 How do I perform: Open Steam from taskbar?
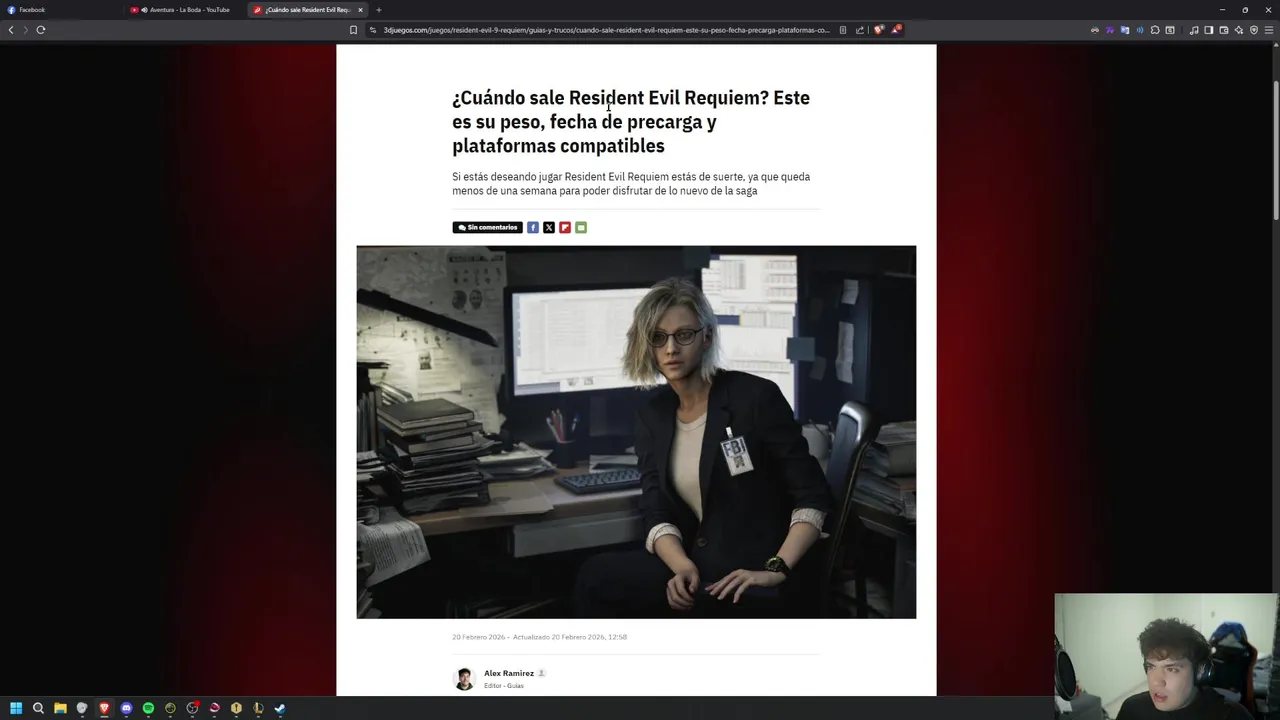(x=280, y=708)
